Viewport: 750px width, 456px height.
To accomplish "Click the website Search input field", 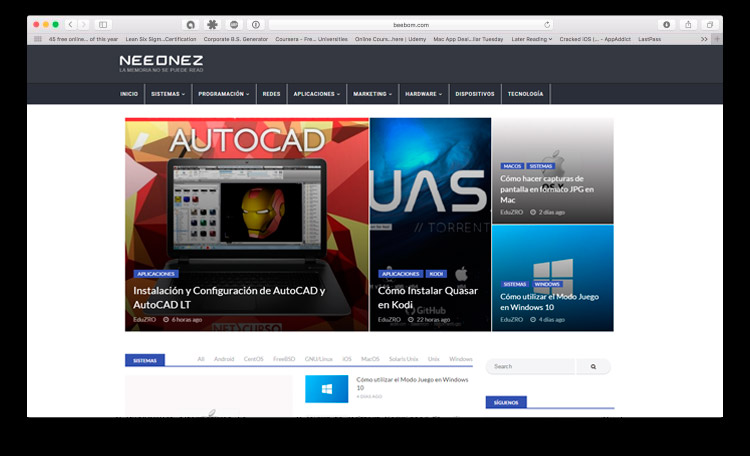I will [530, 367].
